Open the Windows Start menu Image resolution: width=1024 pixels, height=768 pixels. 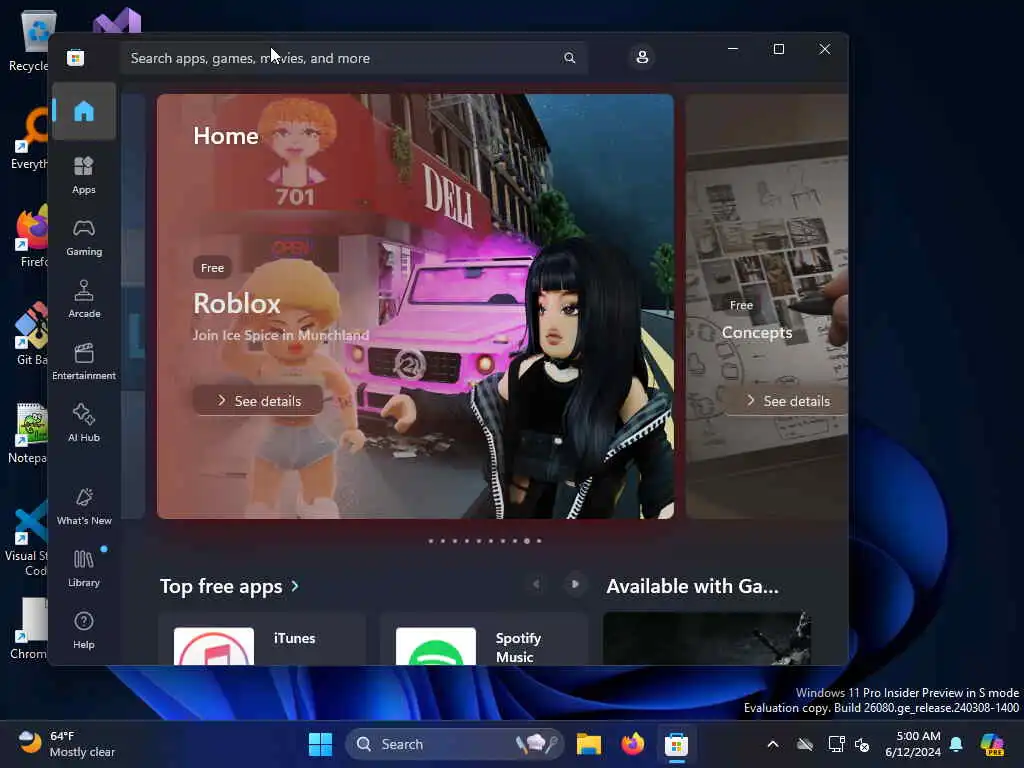[x=320, y=744]
